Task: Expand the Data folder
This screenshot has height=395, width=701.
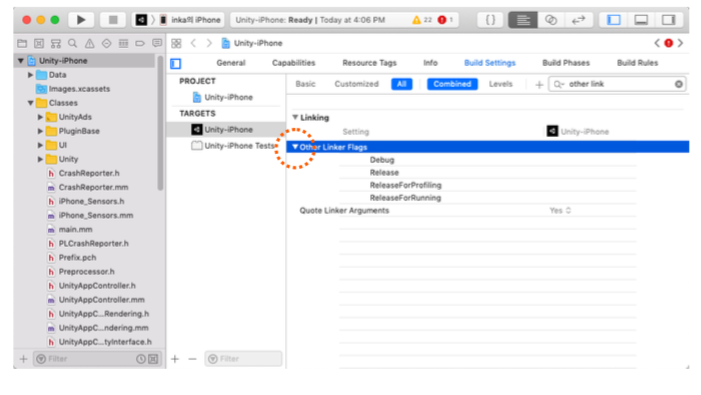Action: [30, 75]
